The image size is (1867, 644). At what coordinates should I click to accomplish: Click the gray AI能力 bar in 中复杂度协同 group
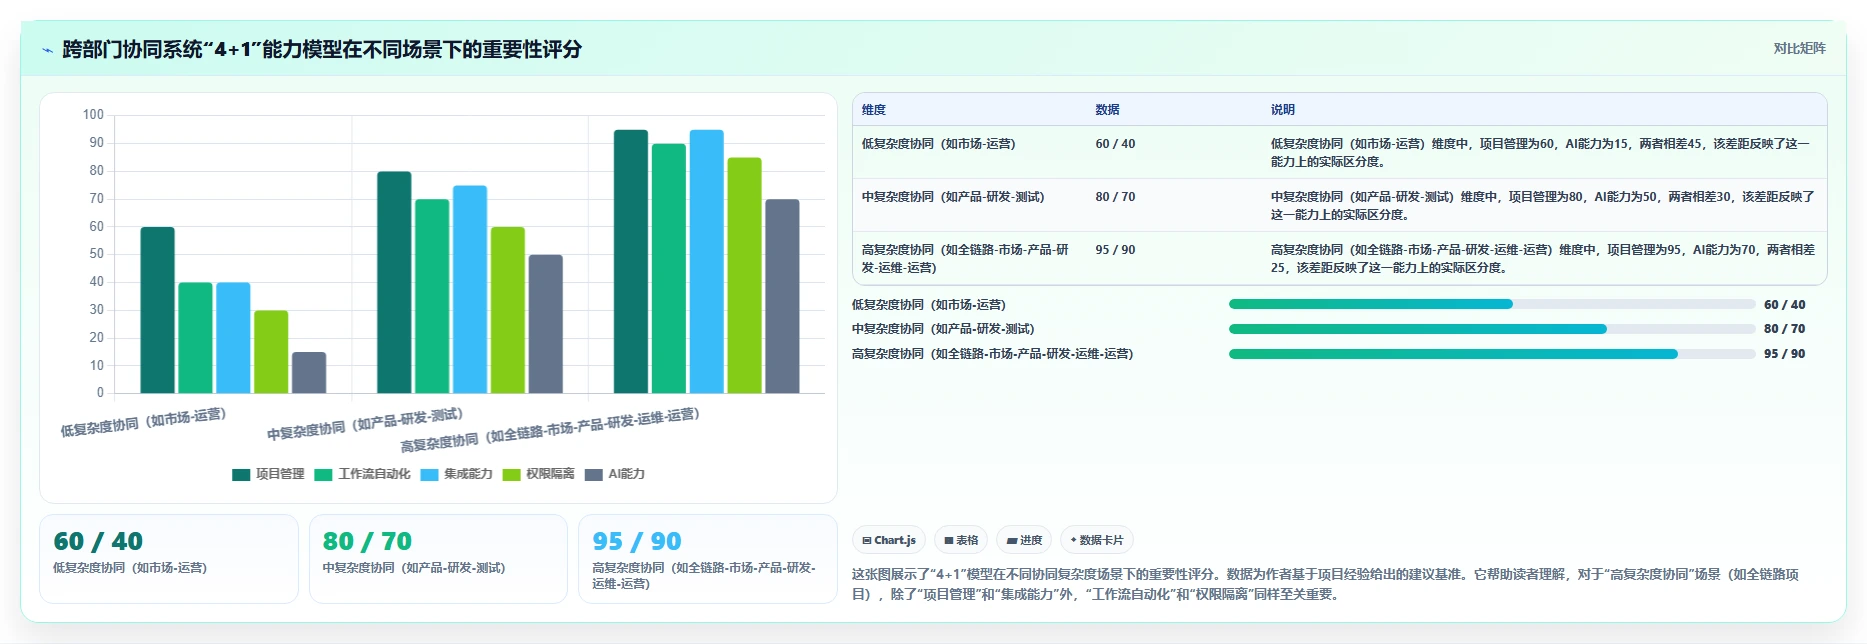[x=546, y=324]
